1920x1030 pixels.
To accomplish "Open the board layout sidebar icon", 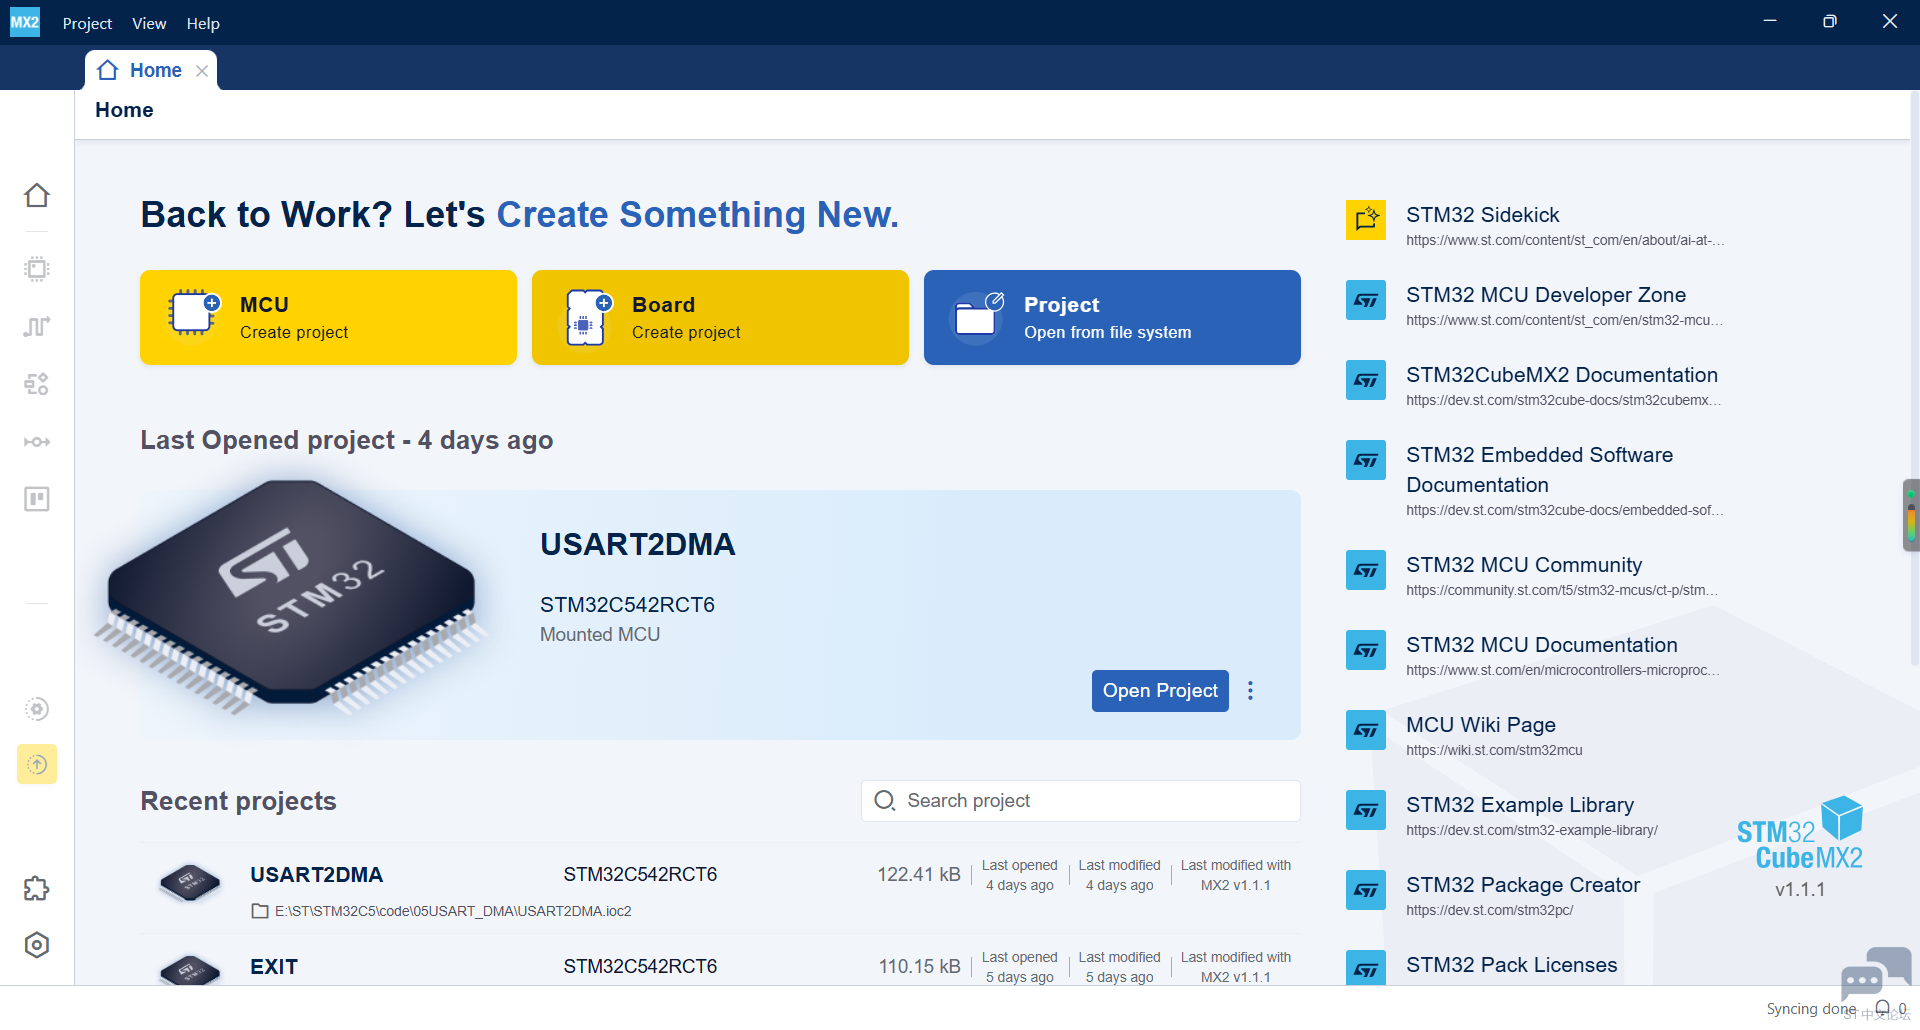I will pyautogui.click(x=37, y=499).
